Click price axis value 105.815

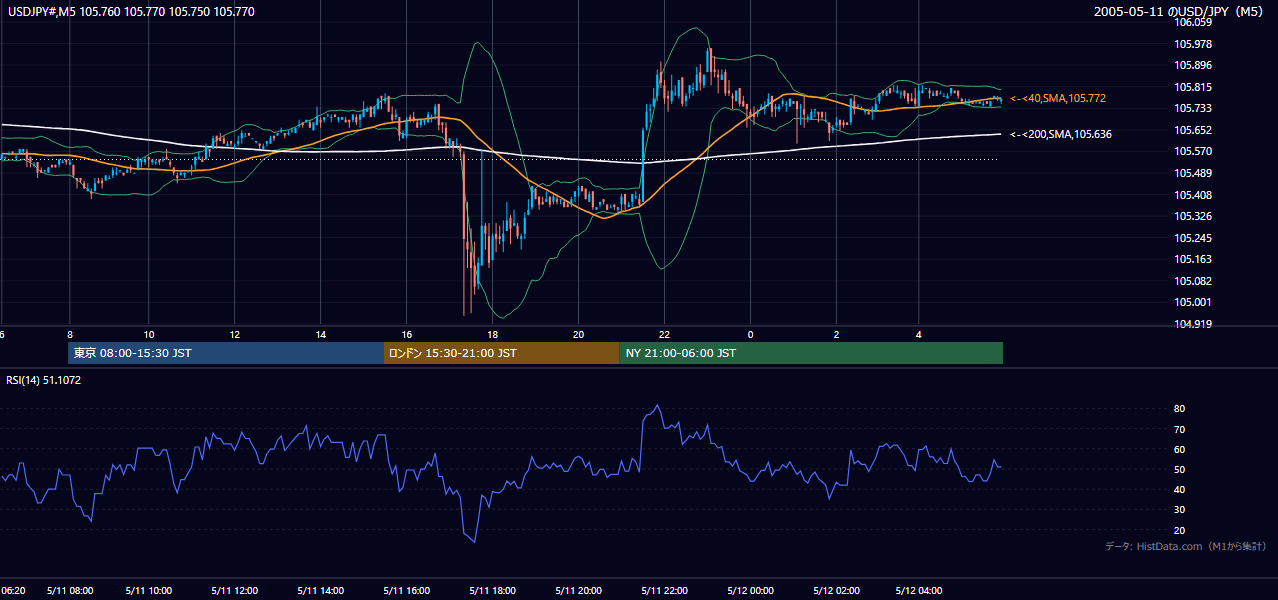point(1192,87)
